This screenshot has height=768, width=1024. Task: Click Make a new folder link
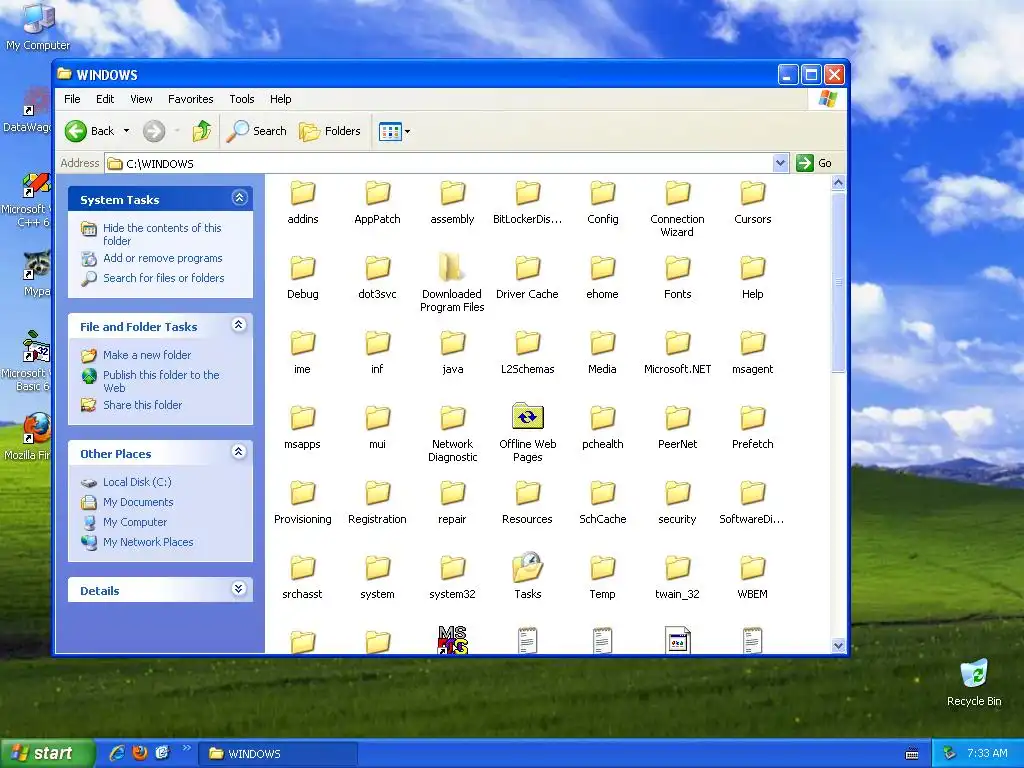(147, 355)
